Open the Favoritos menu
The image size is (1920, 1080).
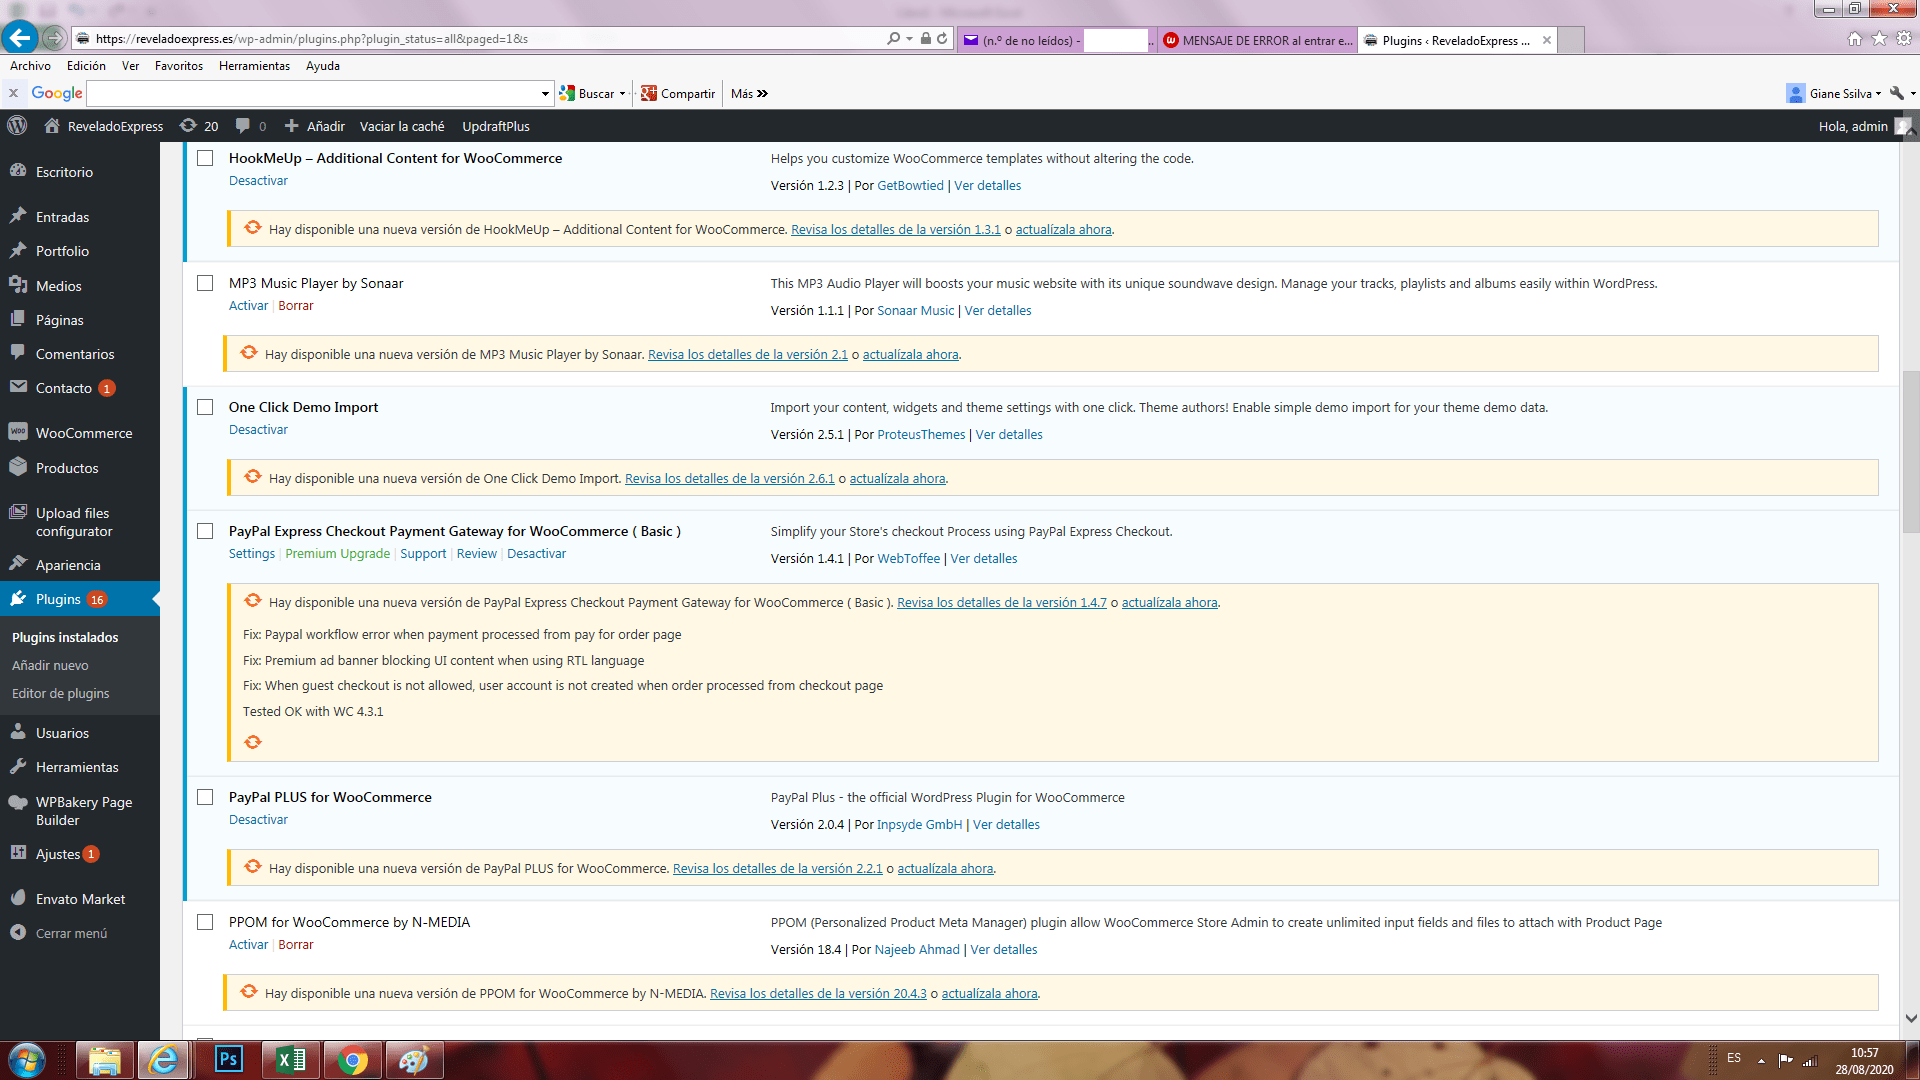coord(179,66)
